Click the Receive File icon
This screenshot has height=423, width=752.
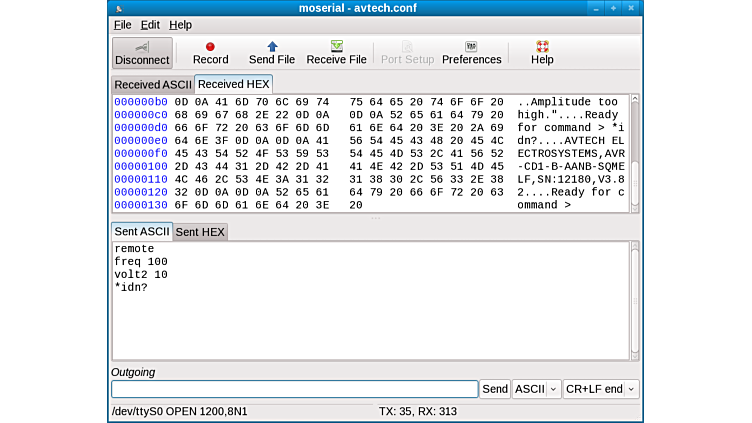pyautogui.click(x=336, y=46)
